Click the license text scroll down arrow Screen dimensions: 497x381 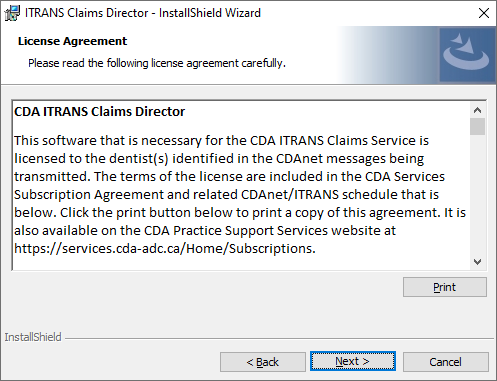point(477,262)
